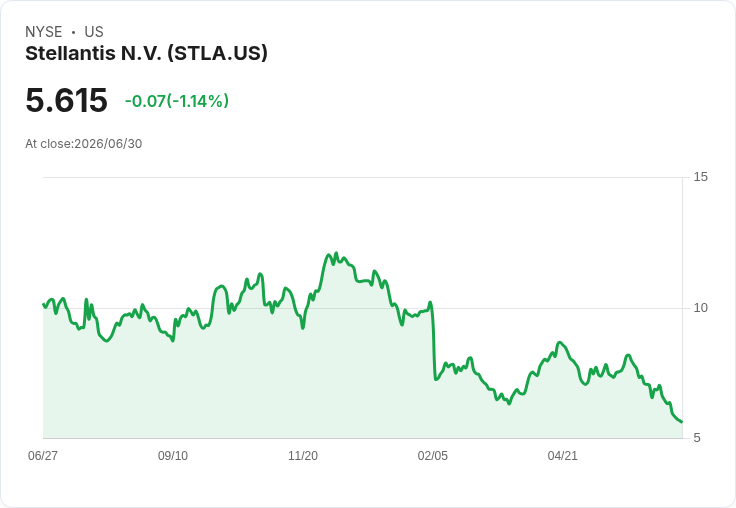The height and width of the screenshot is (508, 736).
Task: Click the -0.07(-1.14%) price change
Action: 177,100
